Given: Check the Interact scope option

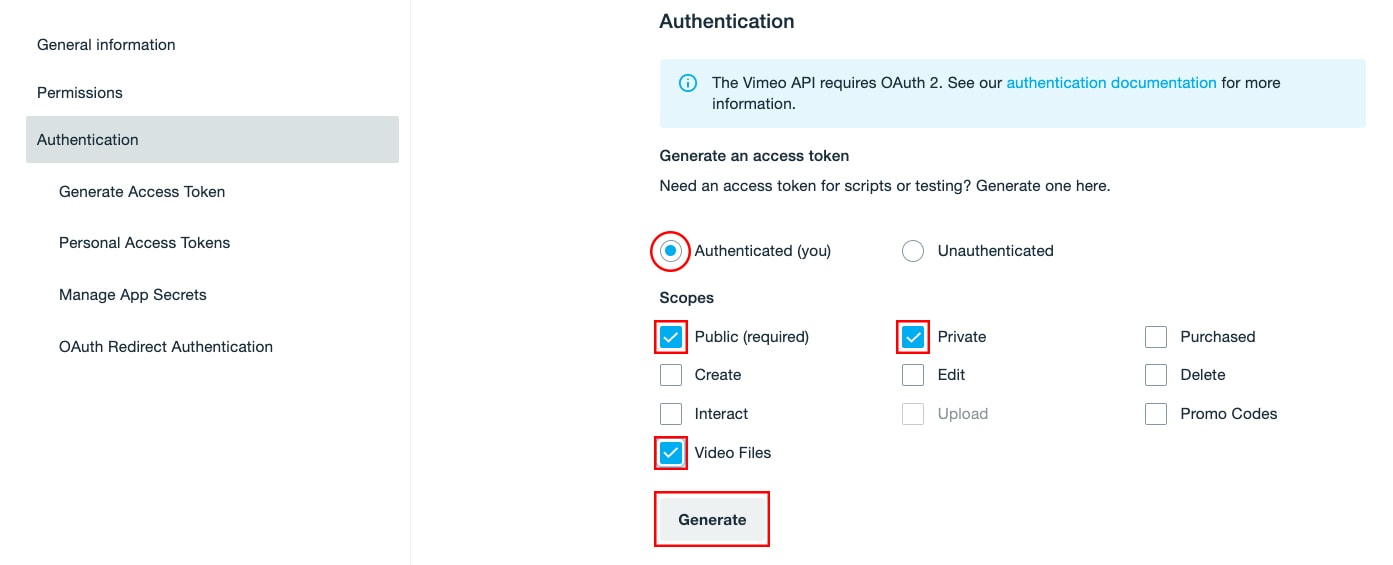Looking at the screenshot, I should coord(671,414).
